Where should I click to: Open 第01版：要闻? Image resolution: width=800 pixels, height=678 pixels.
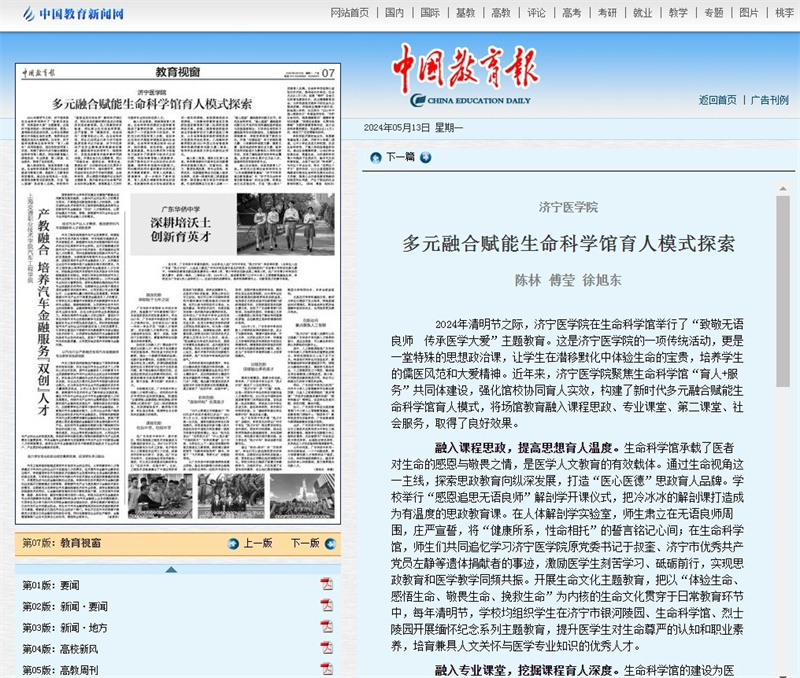tap(51, 585)
